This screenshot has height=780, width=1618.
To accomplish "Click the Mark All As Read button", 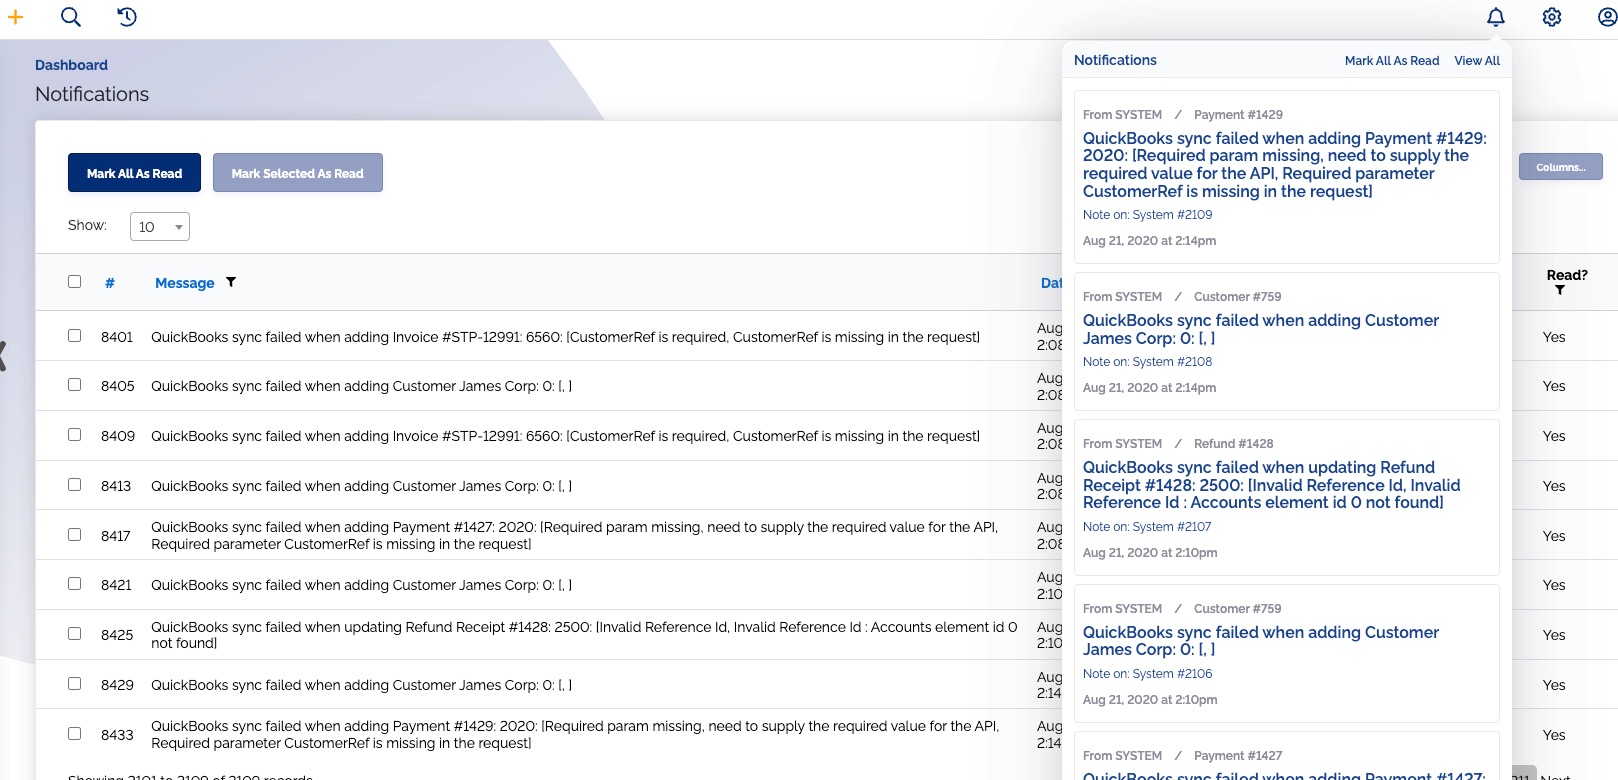I will click(x=134, y=173).
